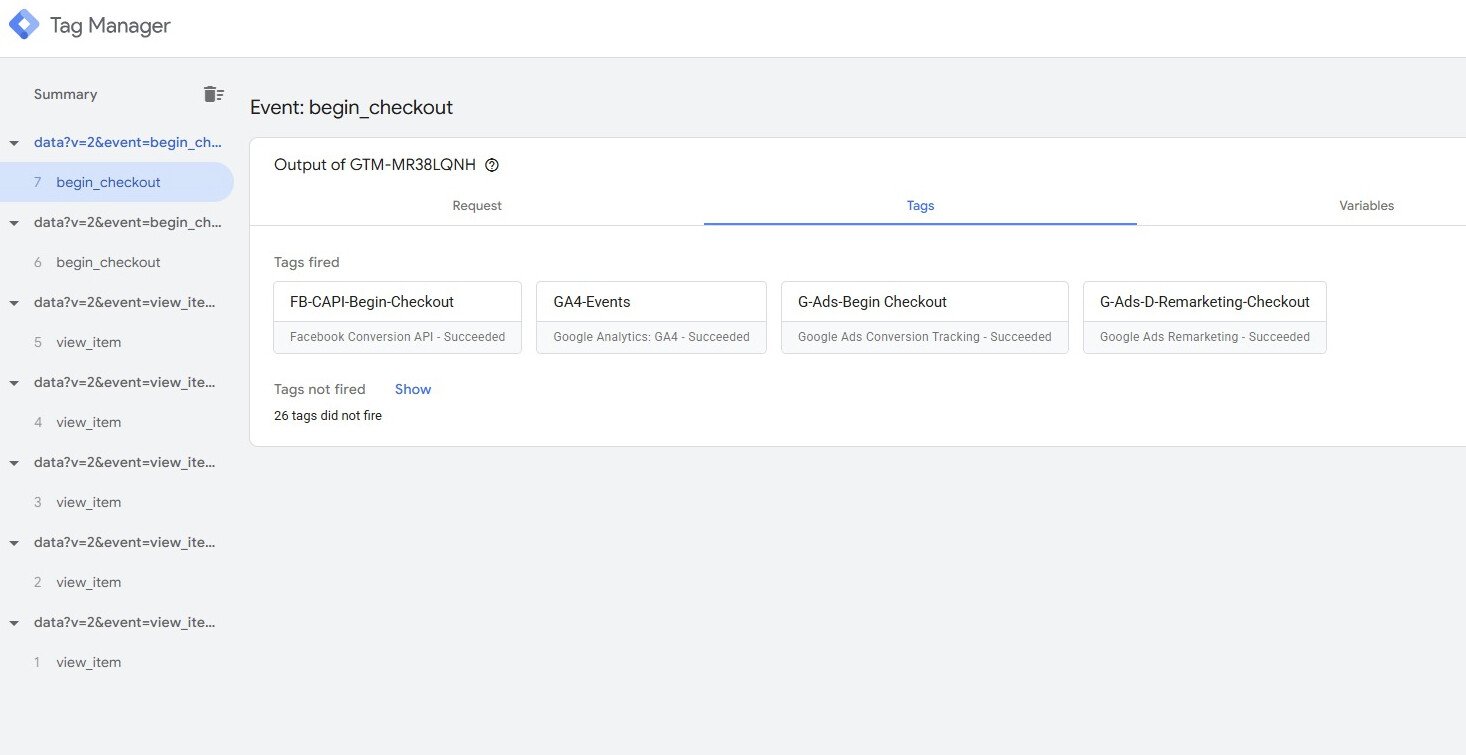Collapse the second begin_checkout request arrow

tap(14, 223)
